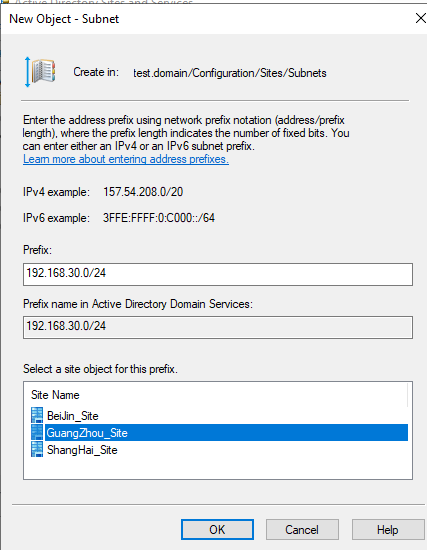The image size is (427, 550).
Task: Click the ShangHai_Site building icon
Action: pos(37,449)
